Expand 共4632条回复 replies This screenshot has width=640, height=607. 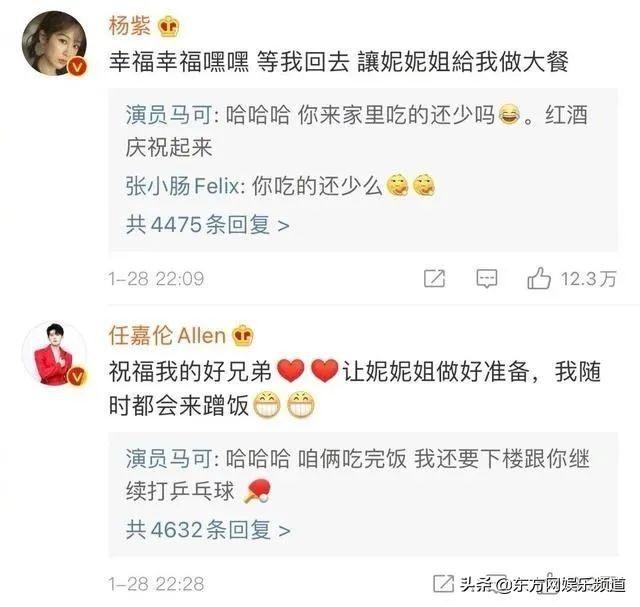click(x=208, y=529)
